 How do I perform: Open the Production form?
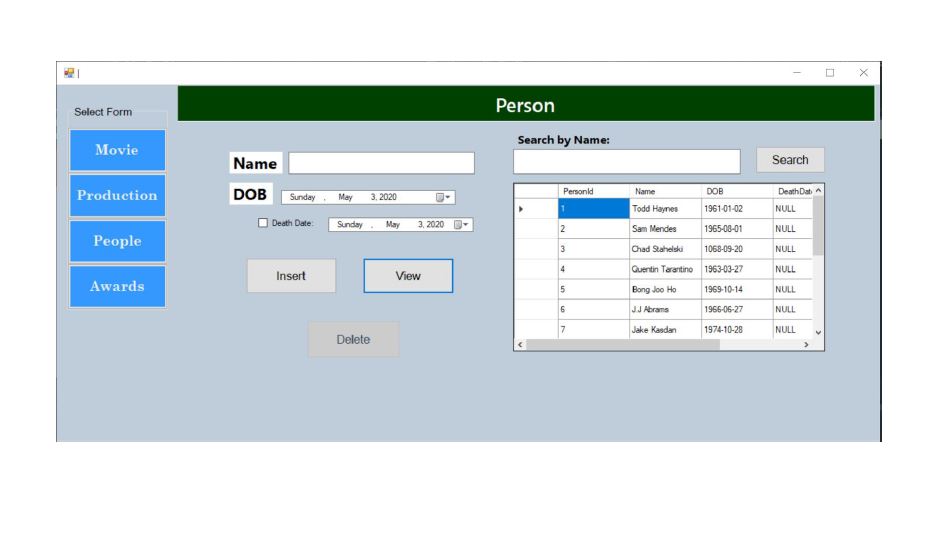tap(117, 195)
